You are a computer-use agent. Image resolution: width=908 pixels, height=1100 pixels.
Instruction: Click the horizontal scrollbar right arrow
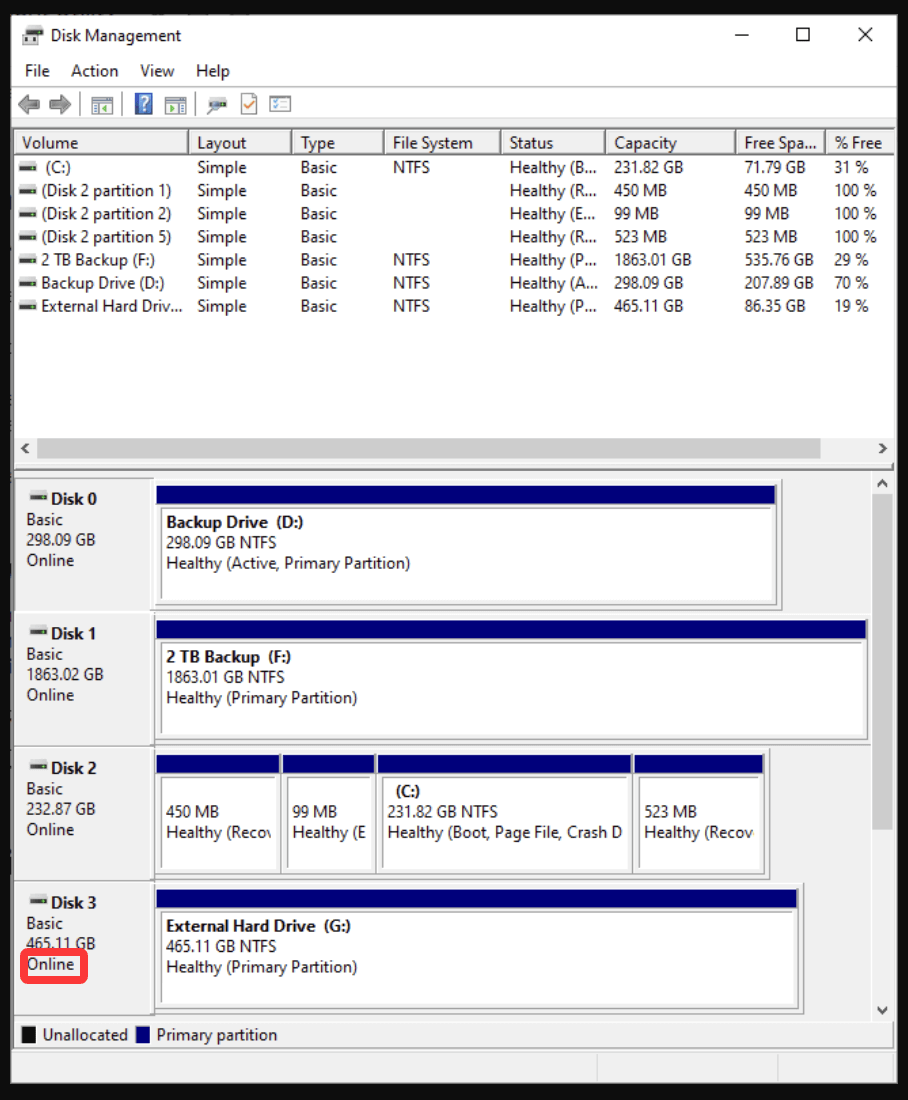coord(883,448)
